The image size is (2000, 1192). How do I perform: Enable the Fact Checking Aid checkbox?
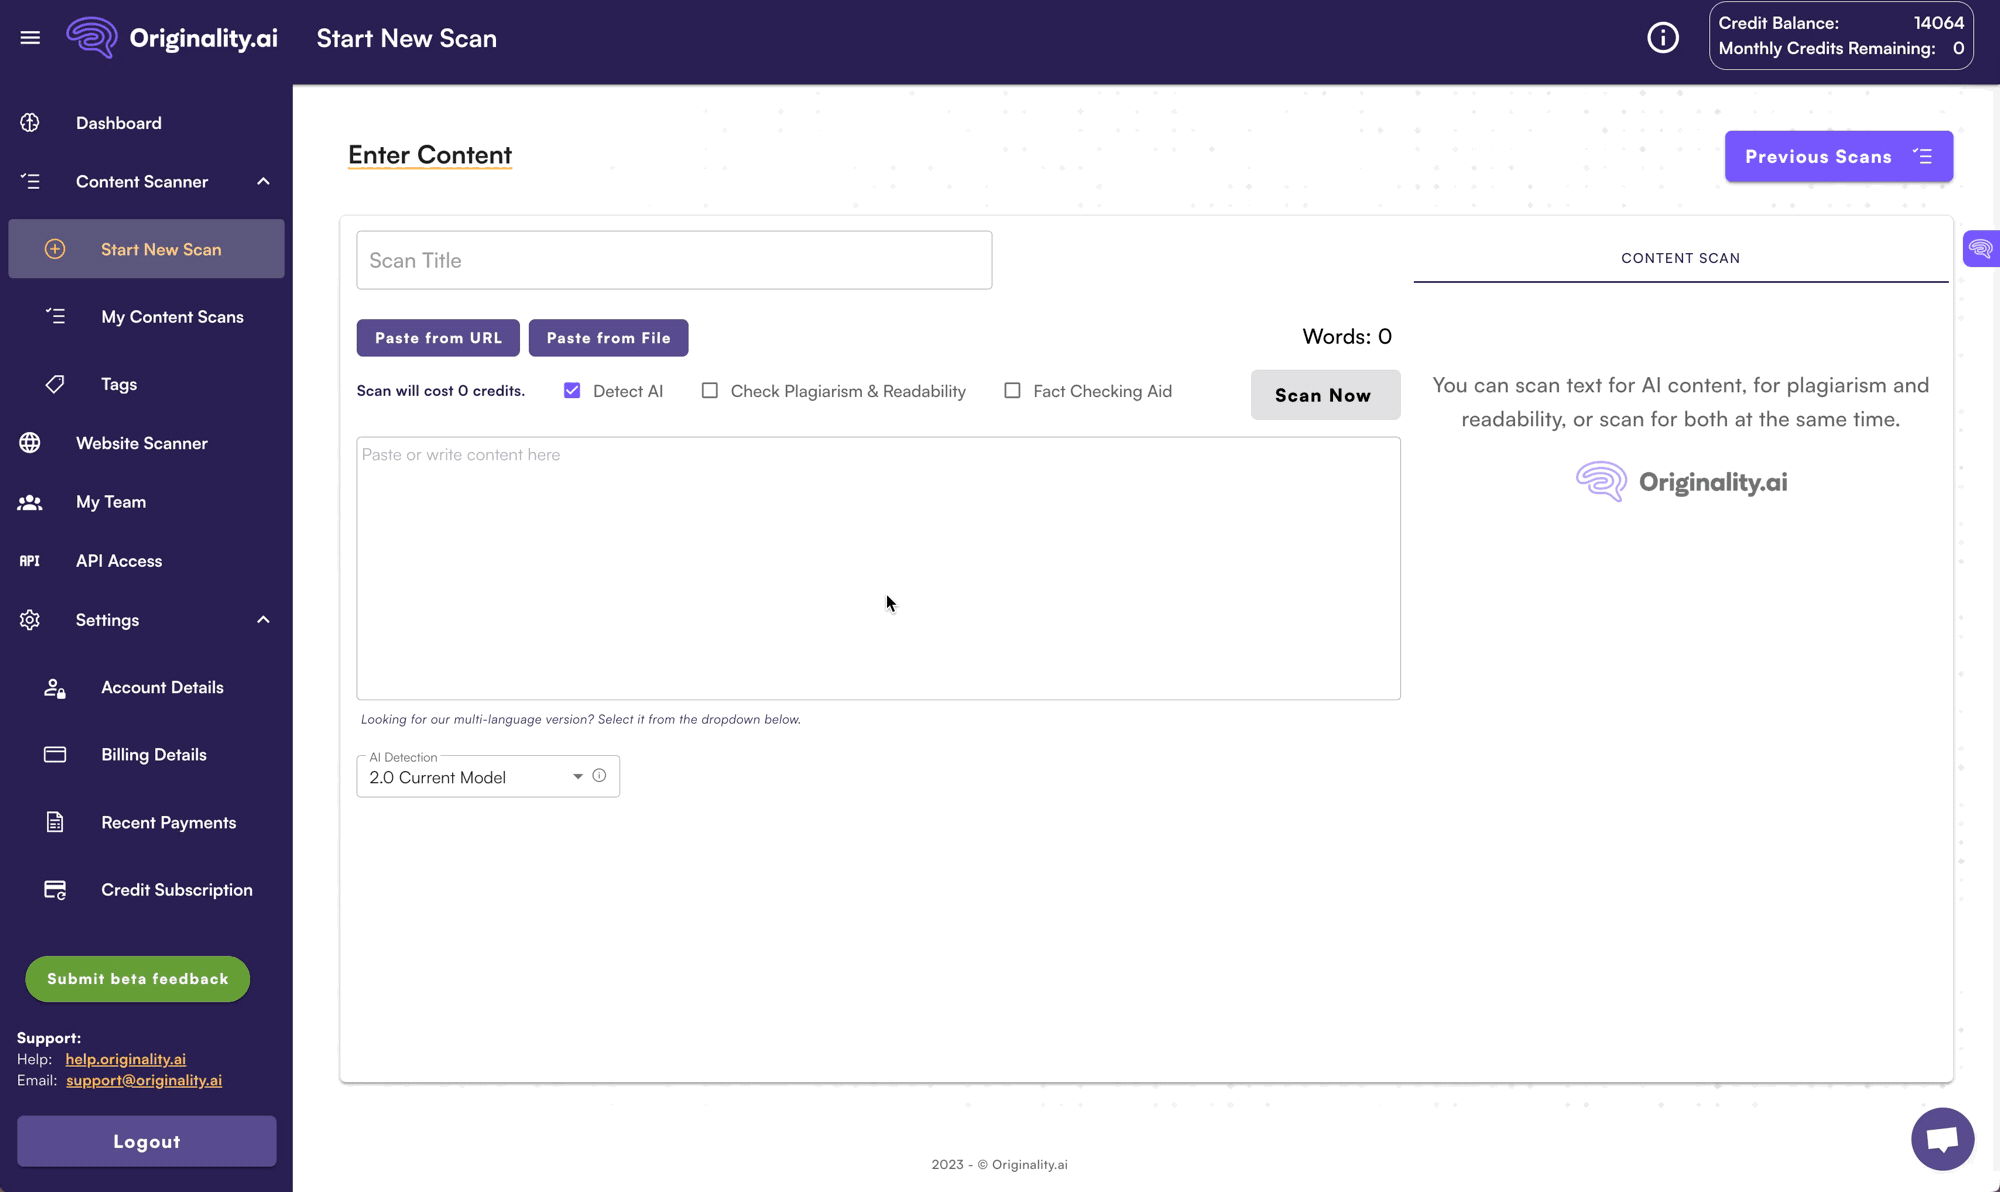[1011, 390]
